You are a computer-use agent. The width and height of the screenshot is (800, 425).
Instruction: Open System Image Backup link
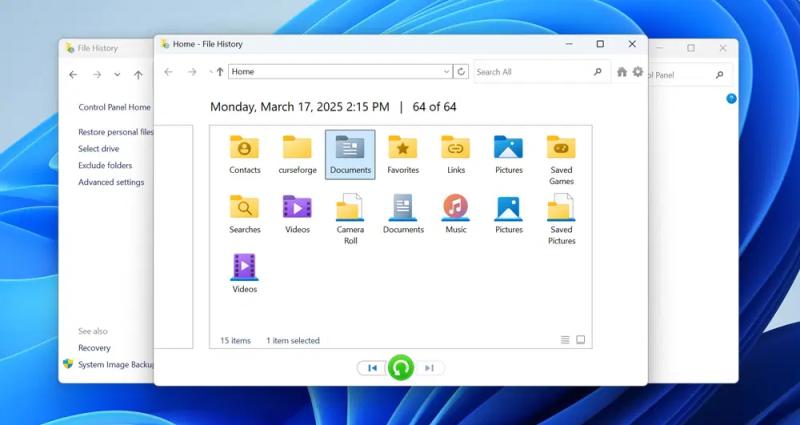(116, 365)
